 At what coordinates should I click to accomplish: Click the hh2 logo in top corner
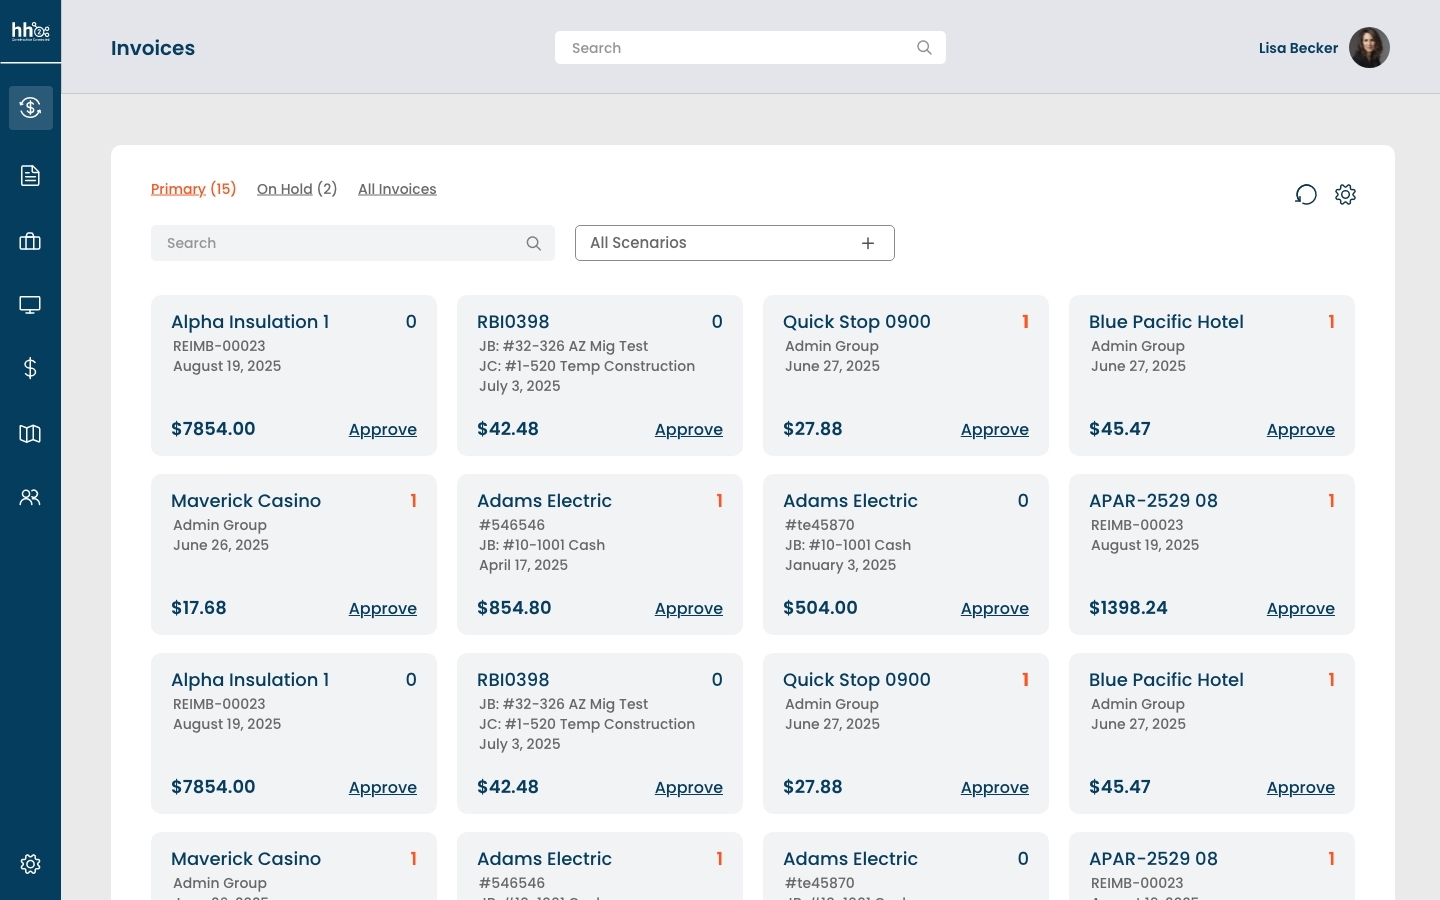(30, 30)
